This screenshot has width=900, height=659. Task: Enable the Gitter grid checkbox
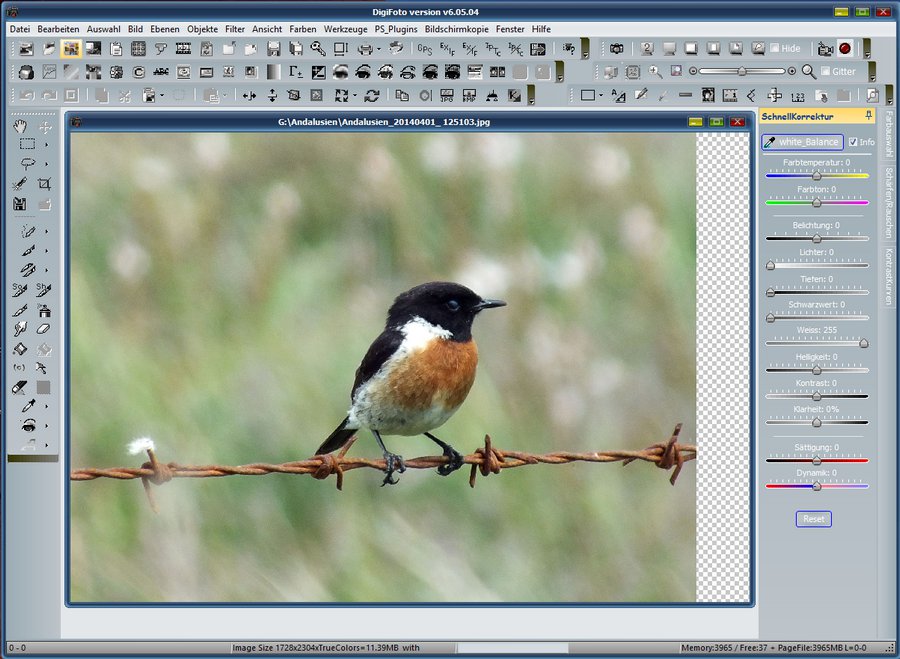[x=825, y=72]
